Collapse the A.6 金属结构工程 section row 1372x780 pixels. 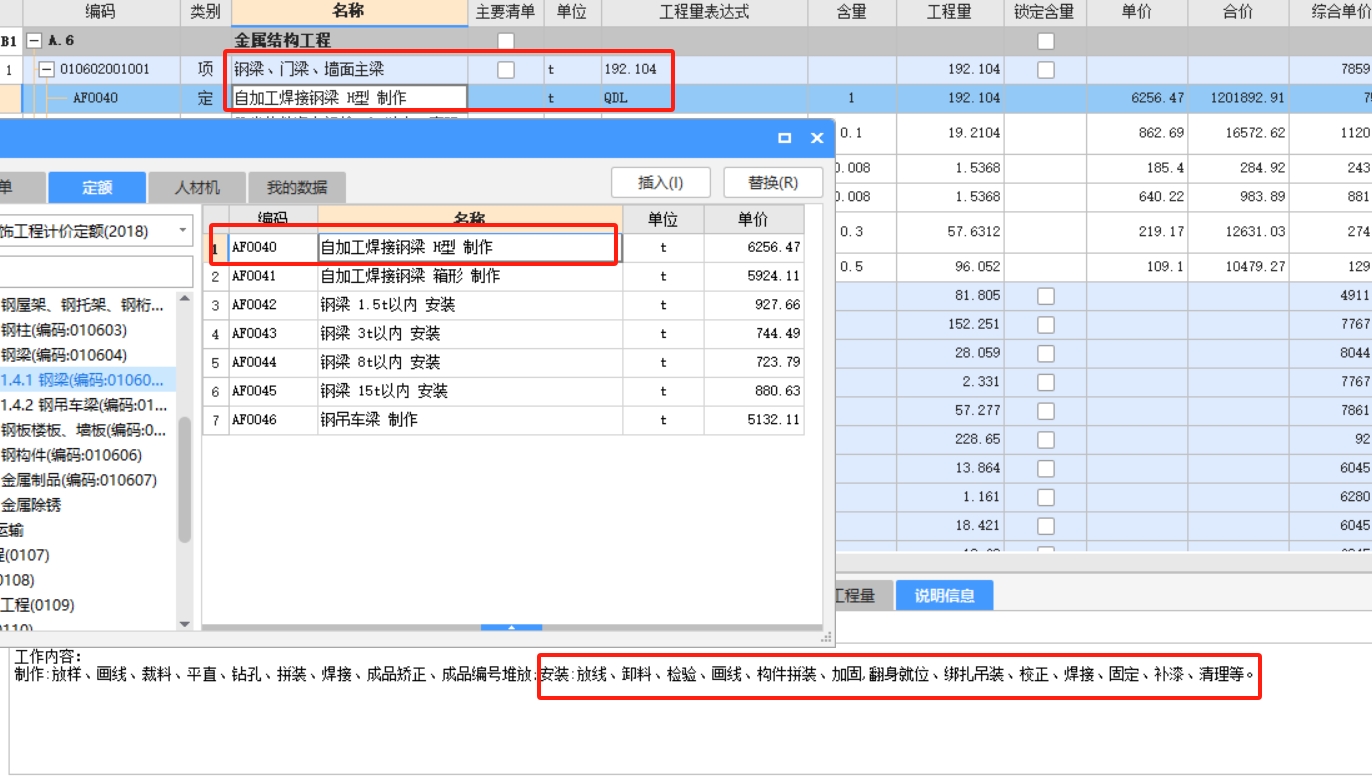[35, 41]
